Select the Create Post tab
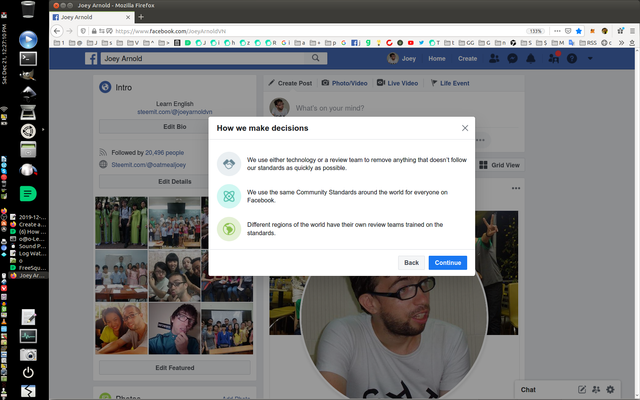The image size is (640, 400). (290, 83)
